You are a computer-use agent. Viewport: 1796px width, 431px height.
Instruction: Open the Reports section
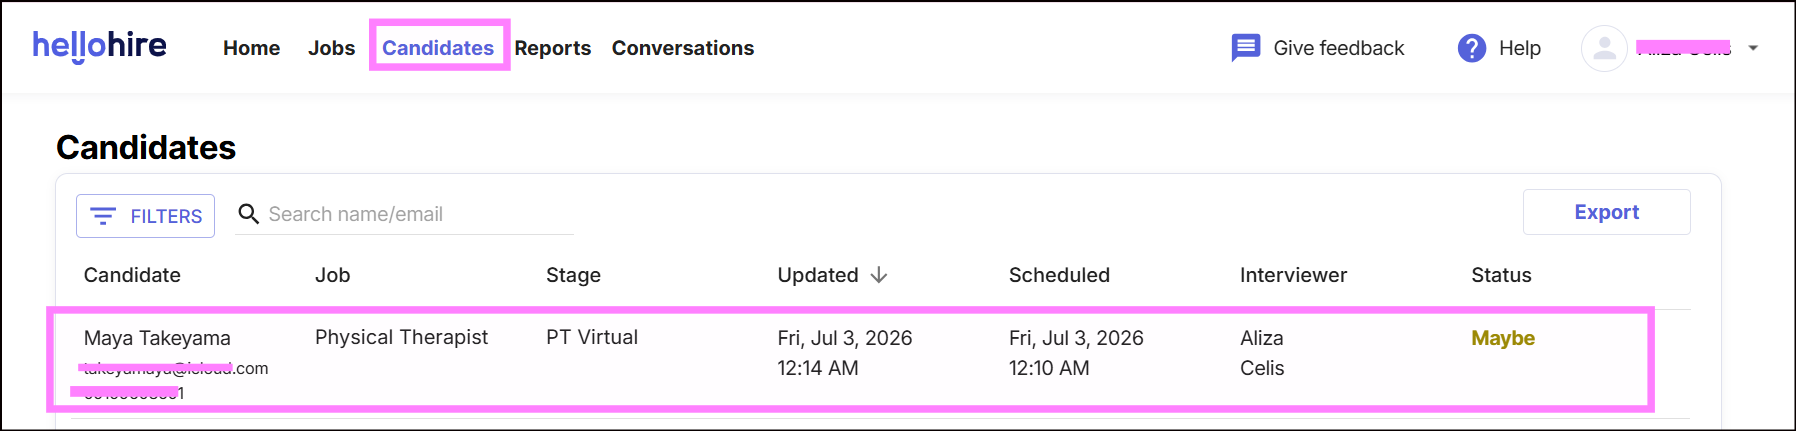tap(552, 48)
